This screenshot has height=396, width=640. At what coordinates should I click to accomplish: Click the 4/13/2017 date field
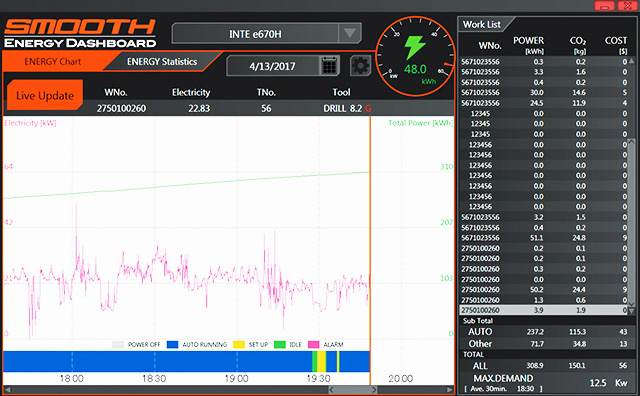(272, 66)
